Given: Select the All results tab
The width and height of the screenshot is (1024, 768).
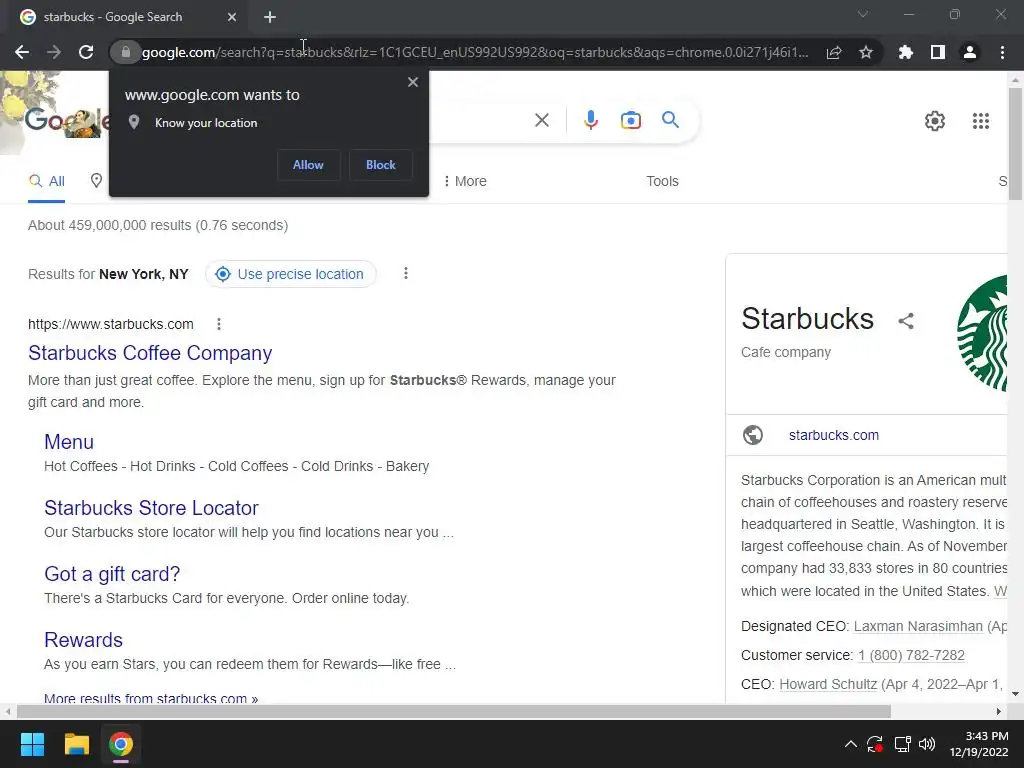Looking at the screenshot, I should coord(46,182).
